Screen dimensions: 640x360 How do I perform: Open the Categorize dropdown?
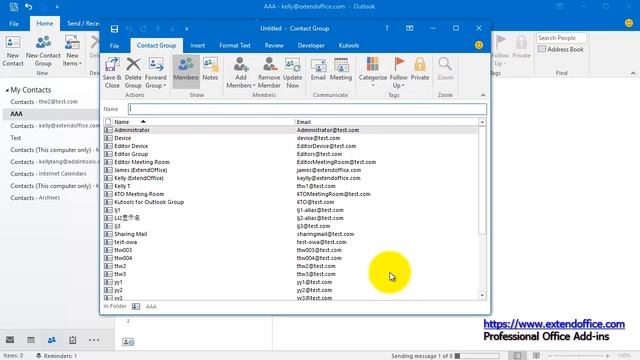click(x=373, y=73)
